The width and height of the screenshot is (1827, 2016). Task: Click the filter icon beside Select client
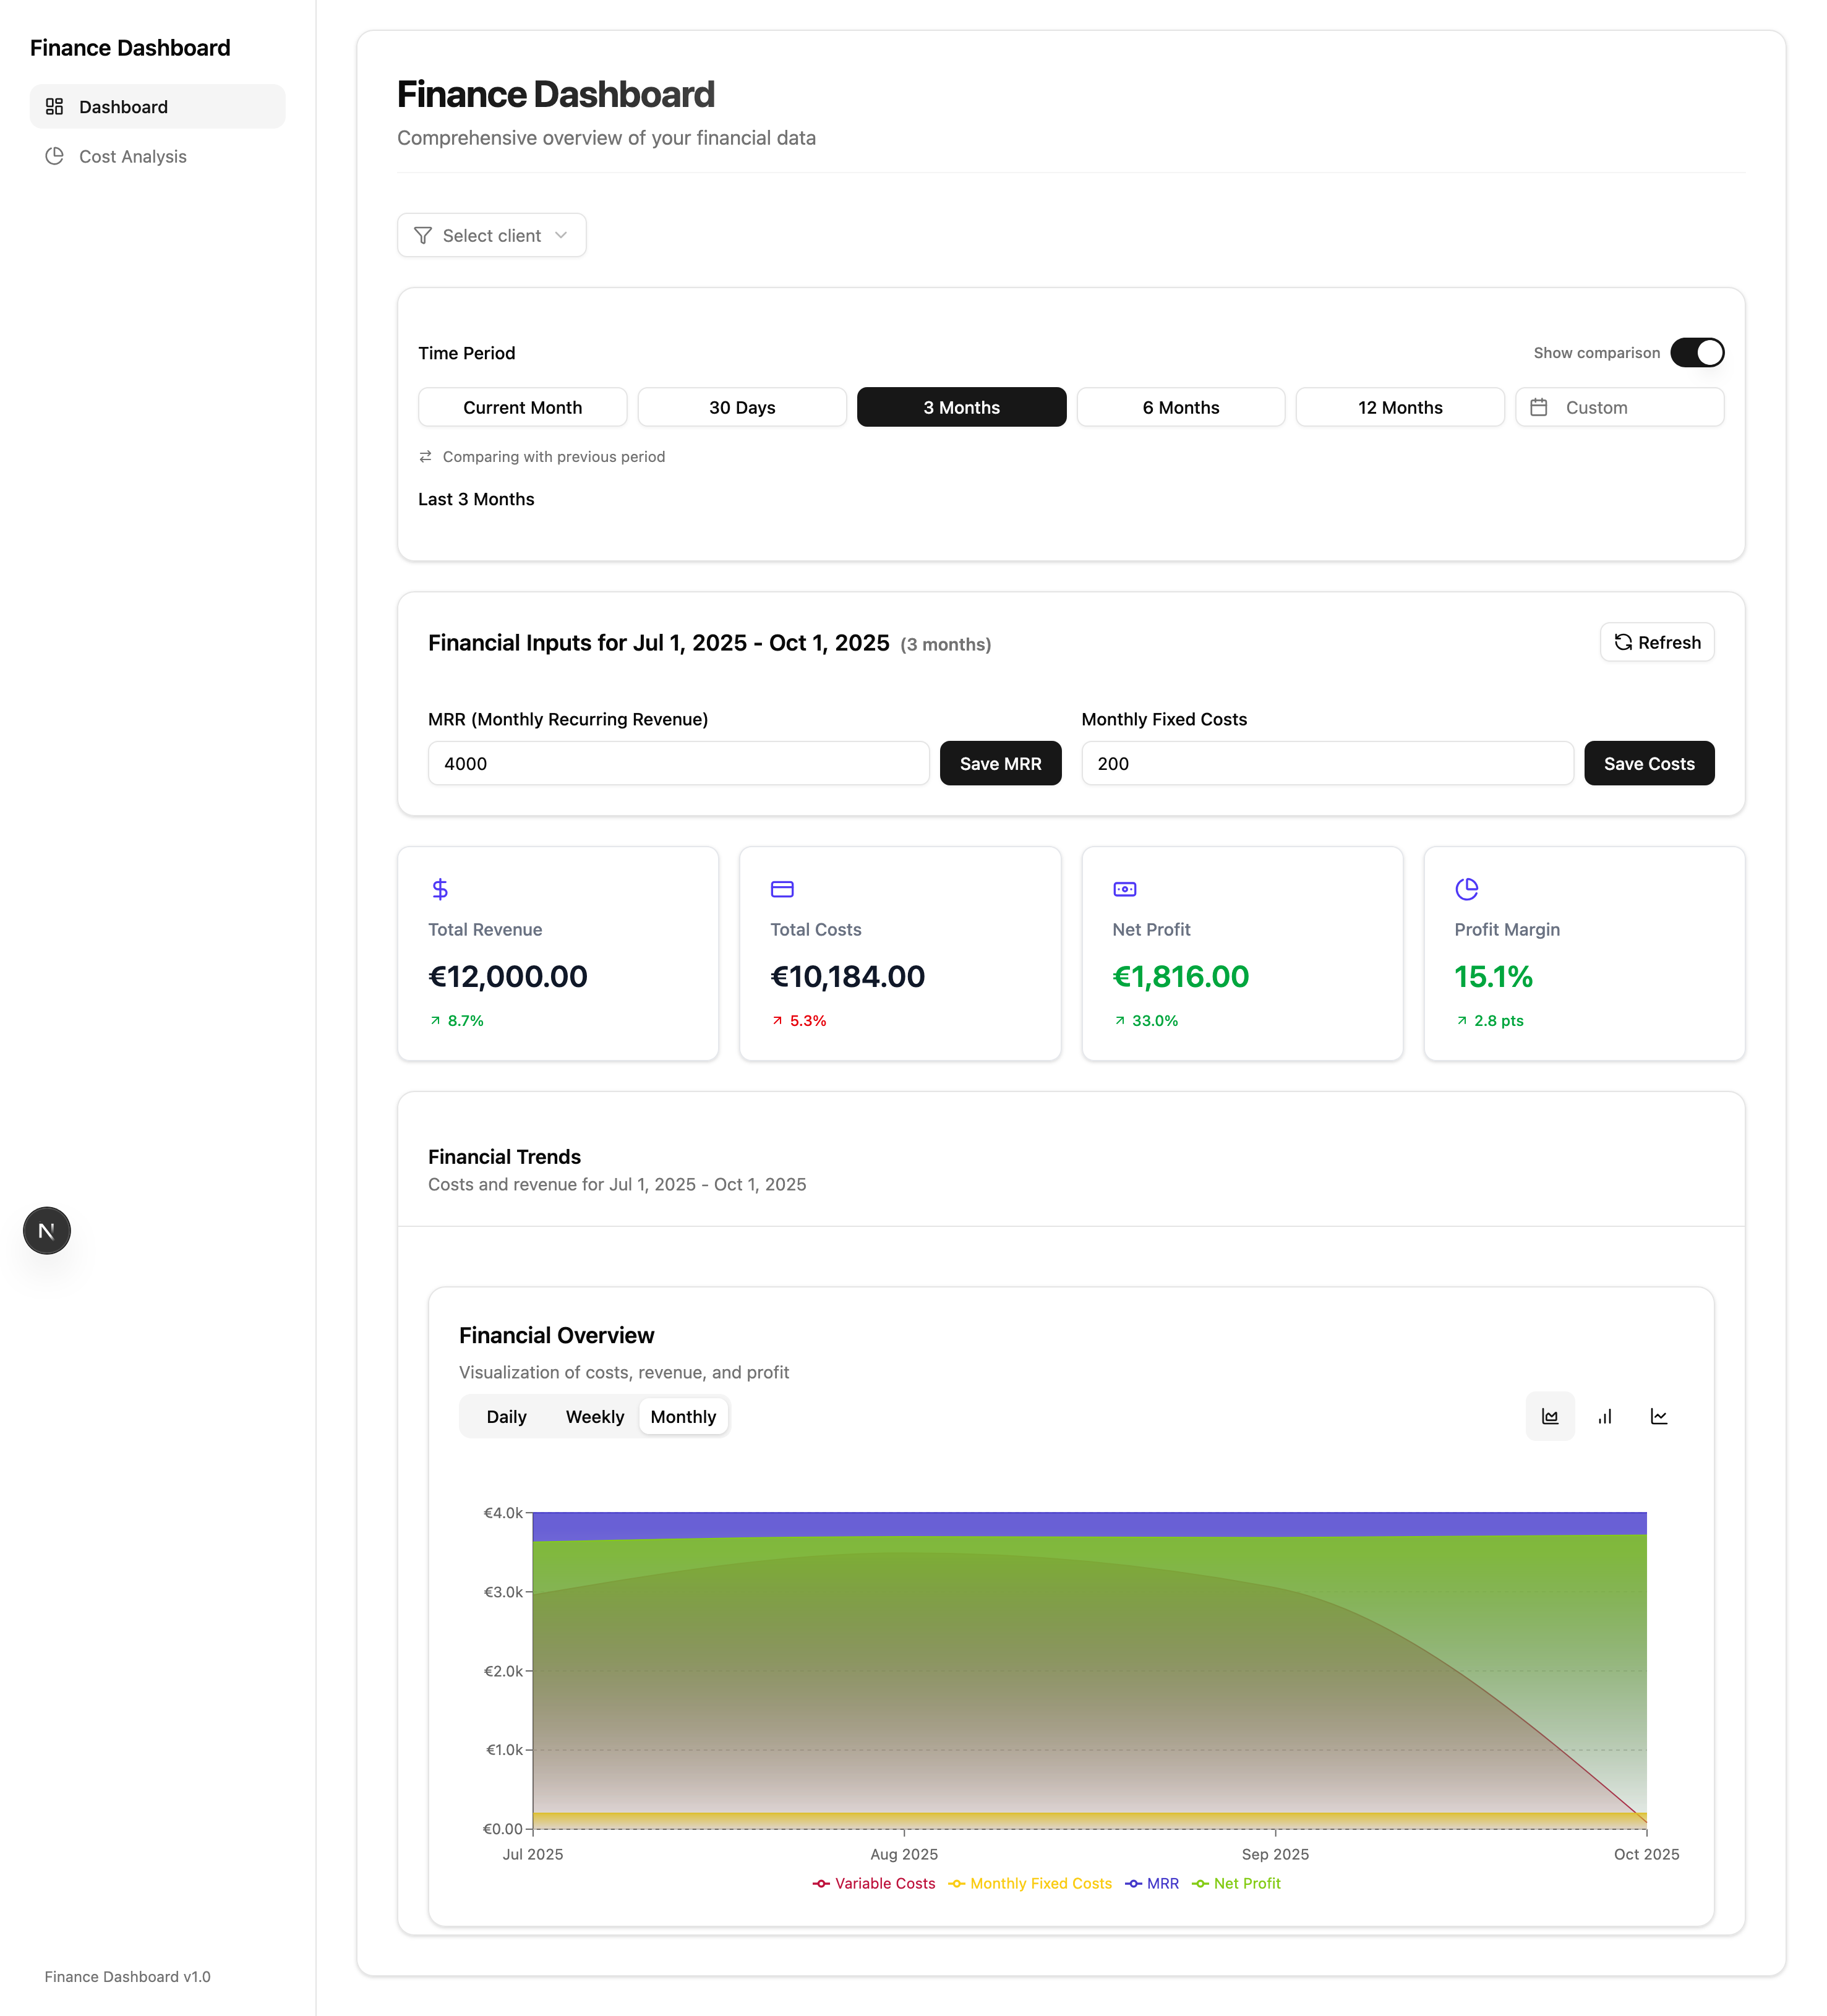coord(423,235)
